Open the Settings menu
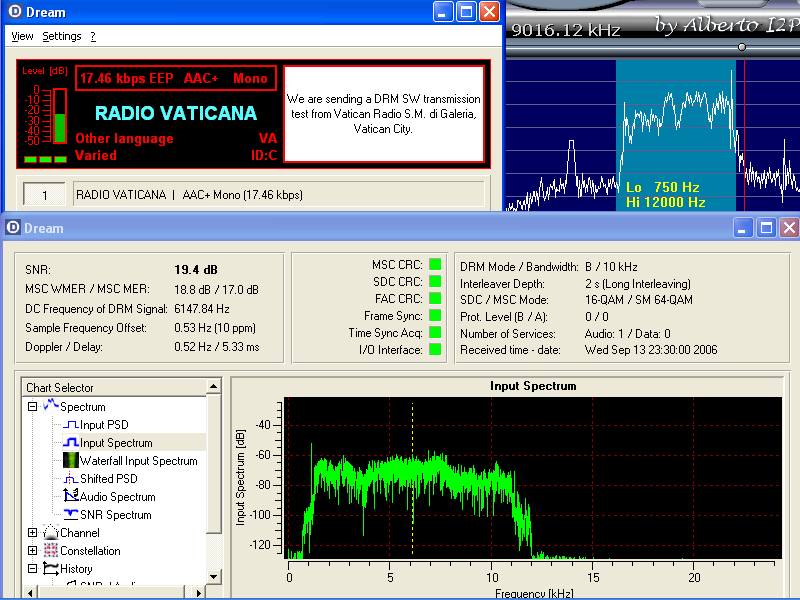 pyautogui.click(x=62, y=36)
